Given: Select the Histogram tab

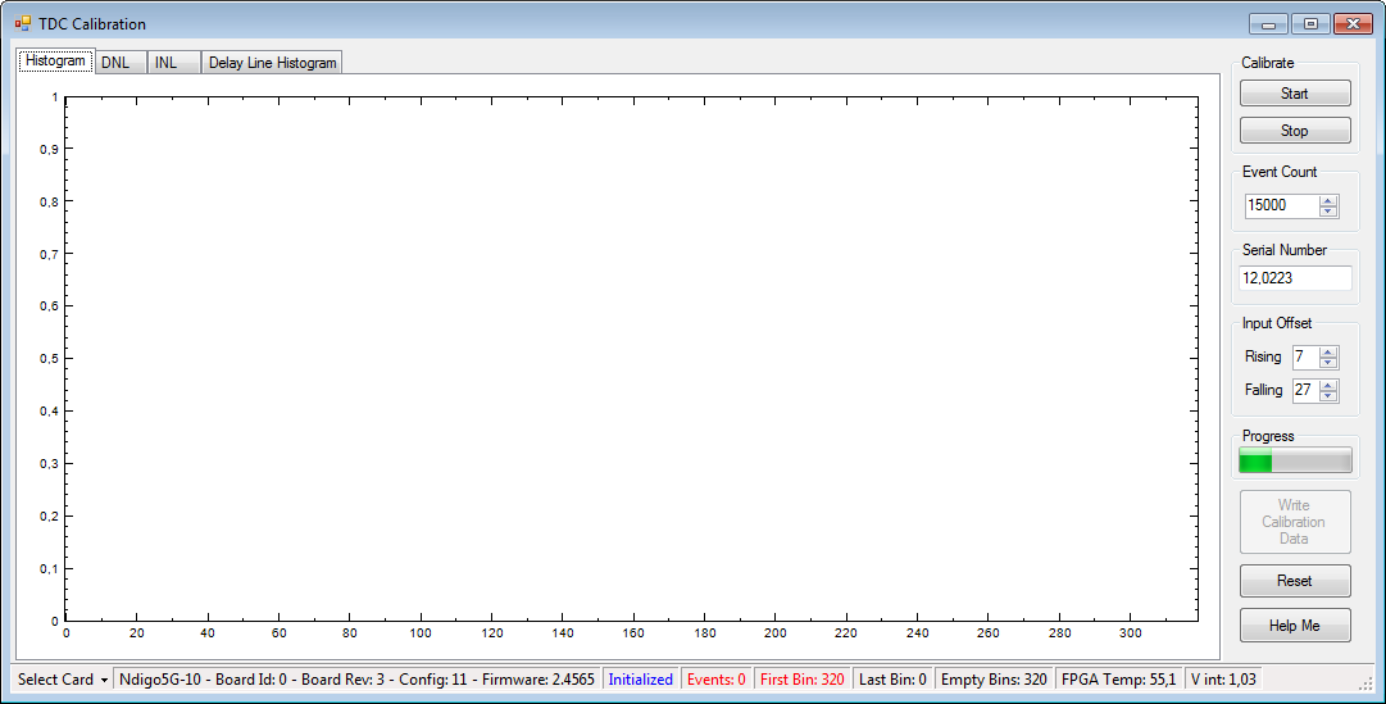Looking at the screenshot, I should click(56, 60).
